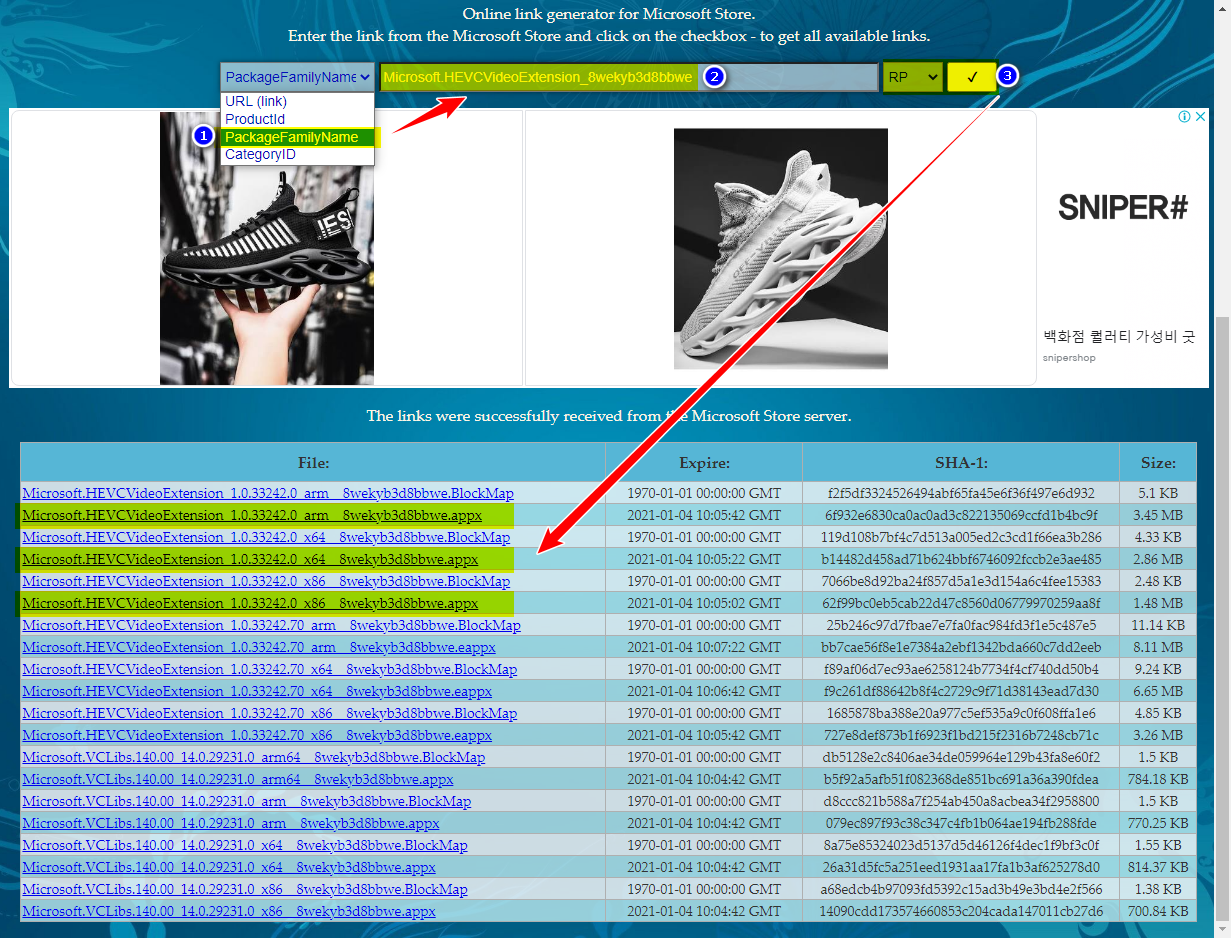Open the PackageFamilyName type dropdown
The width and height of the screenshot is (1231, 938).
pos(298,77)
